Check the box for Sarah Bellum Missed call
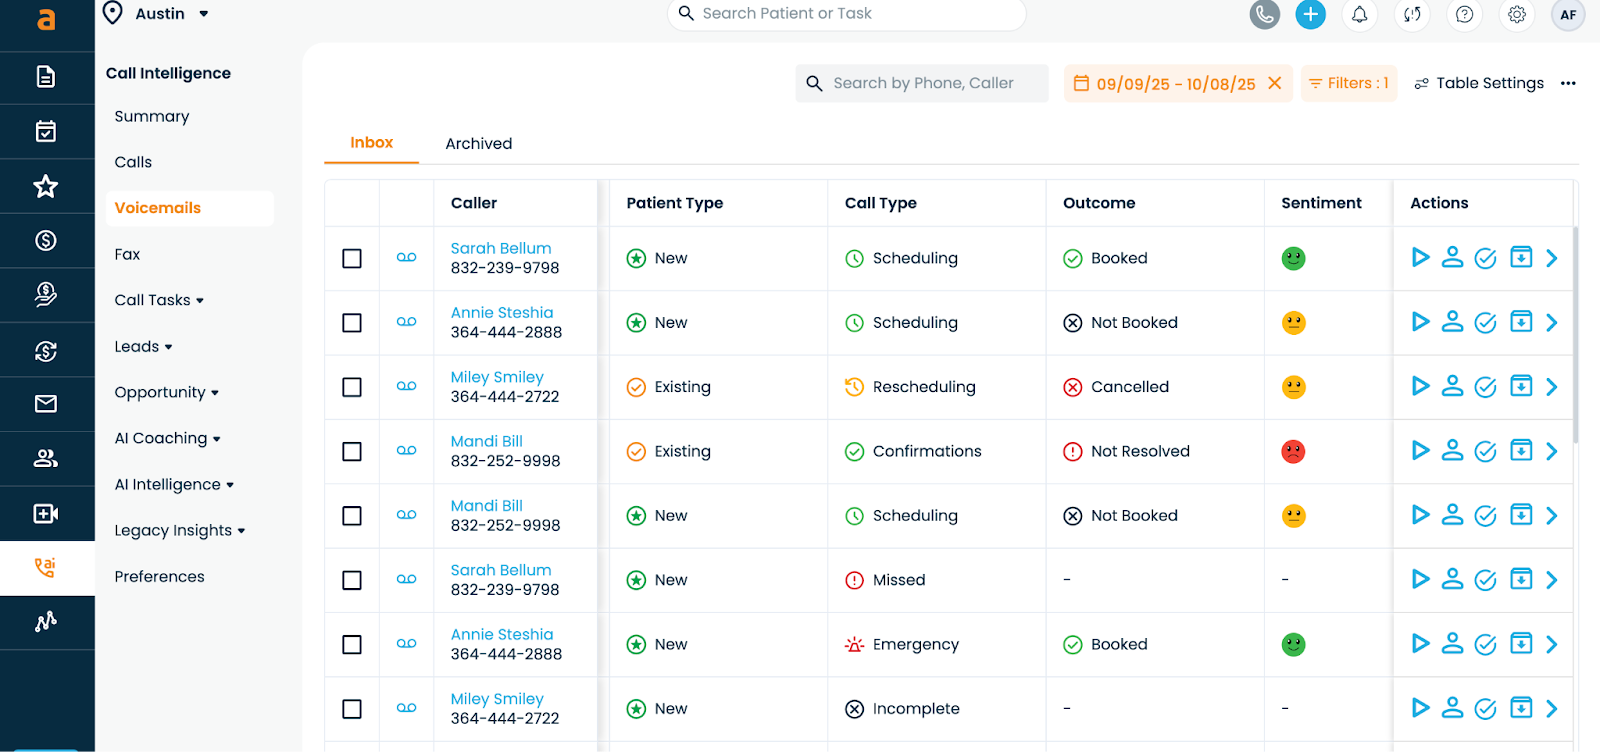Viewport: 1600px width, 752px height. [x=352, y=580]
